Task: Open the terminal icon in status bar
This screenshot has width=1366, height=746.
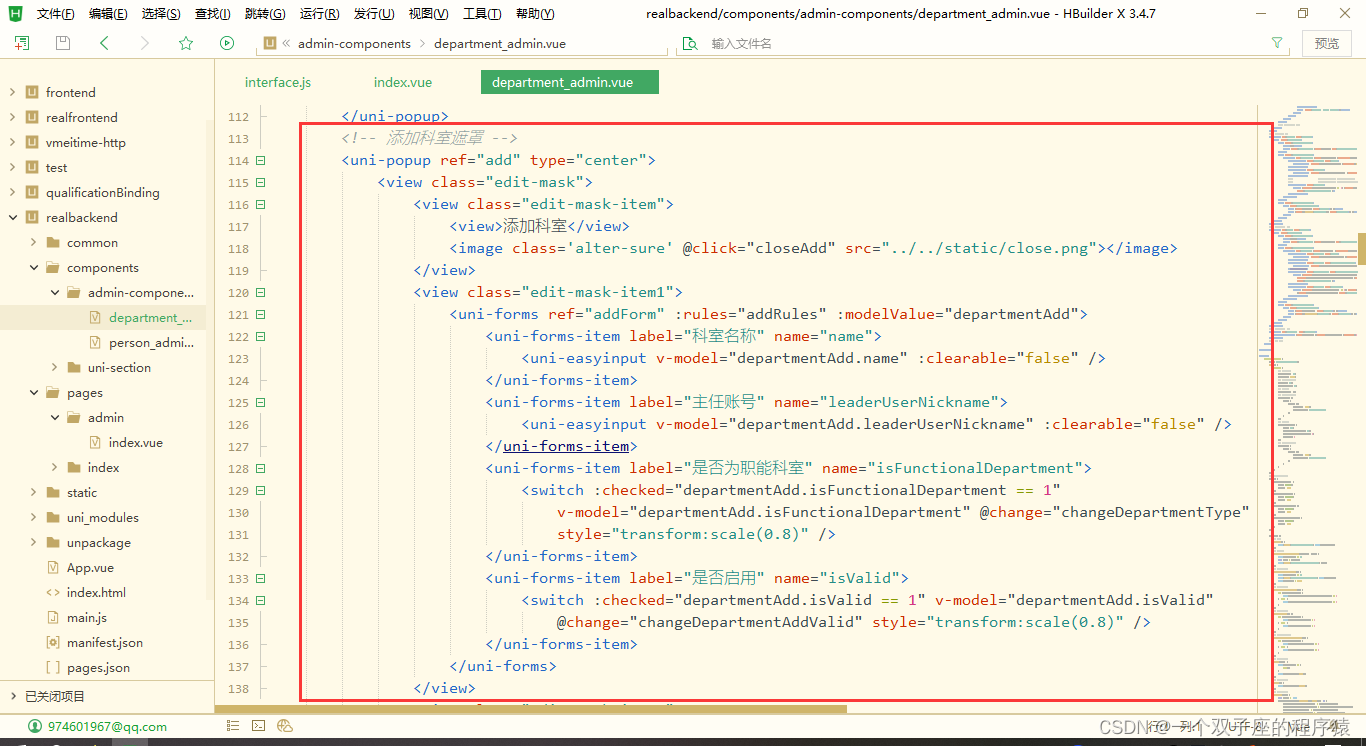Action: [x=258, y=726]
